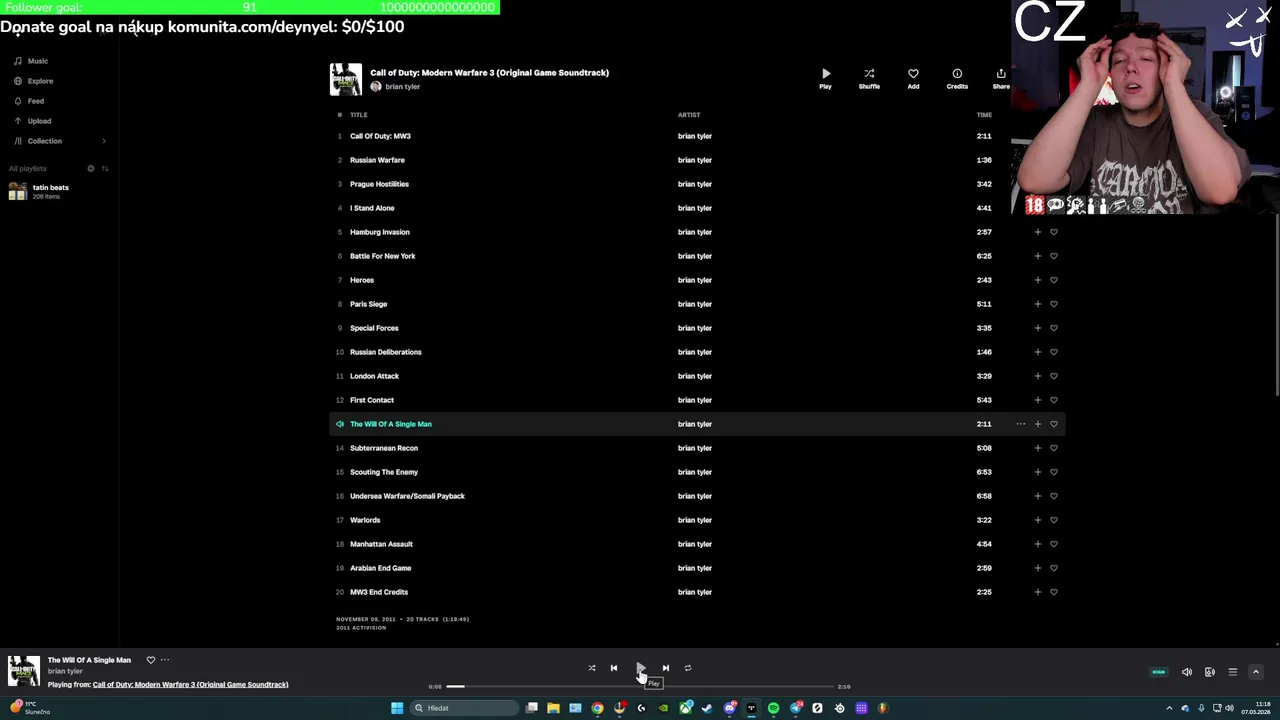Select track Call Of Duty: MW3
The height and width of the screenshot is (720, 1280).
pos(380,136)
